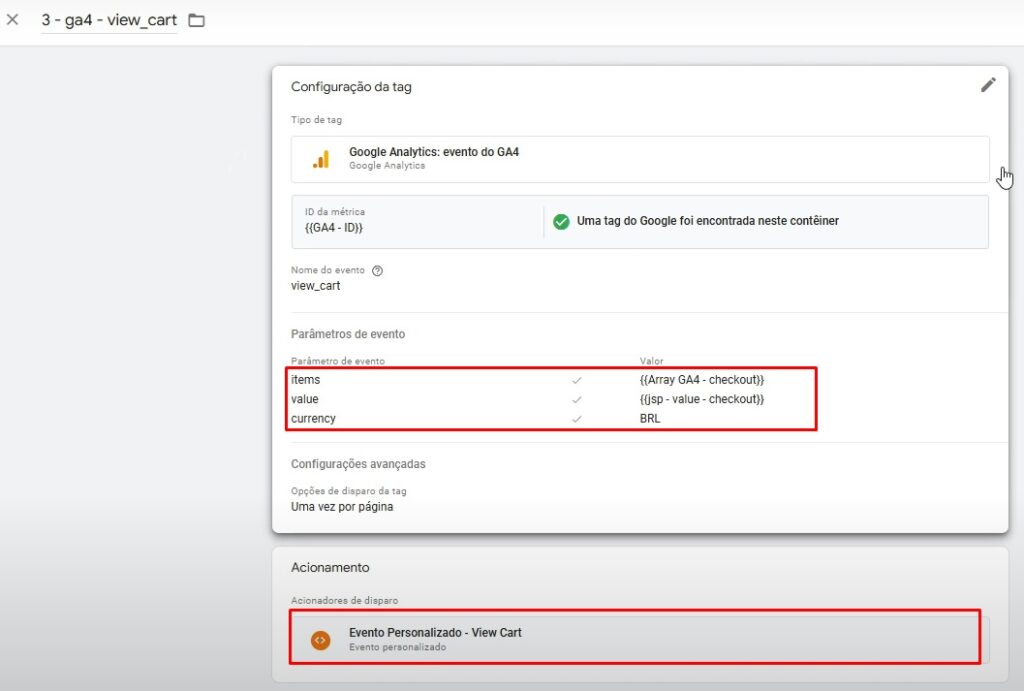Click the green checkmark Google tag found icon
Viewport: 1024px width, 691px height.
[x=561, y=221]
